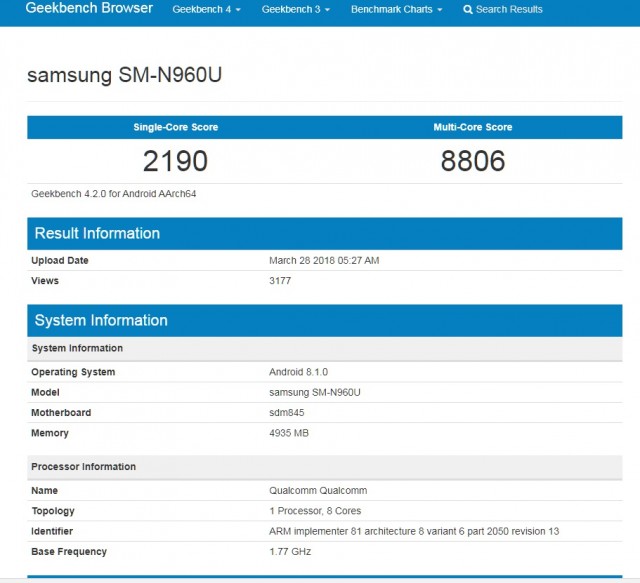
Task: Expand the Geekbench 3 dropdown menu
Action: 295,10
